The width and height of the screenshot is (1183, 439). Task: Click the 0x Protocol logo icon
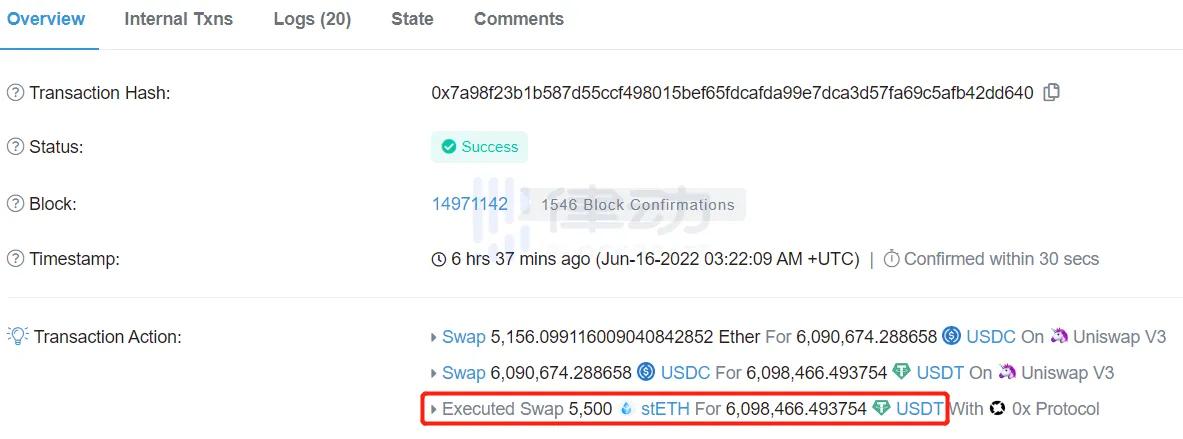pos(998,410)
